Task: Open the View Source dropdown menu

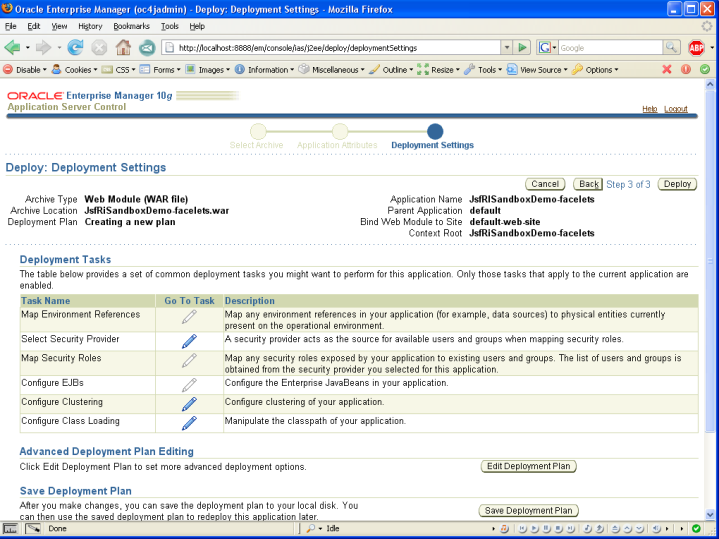Action: [x=537, y=69]
